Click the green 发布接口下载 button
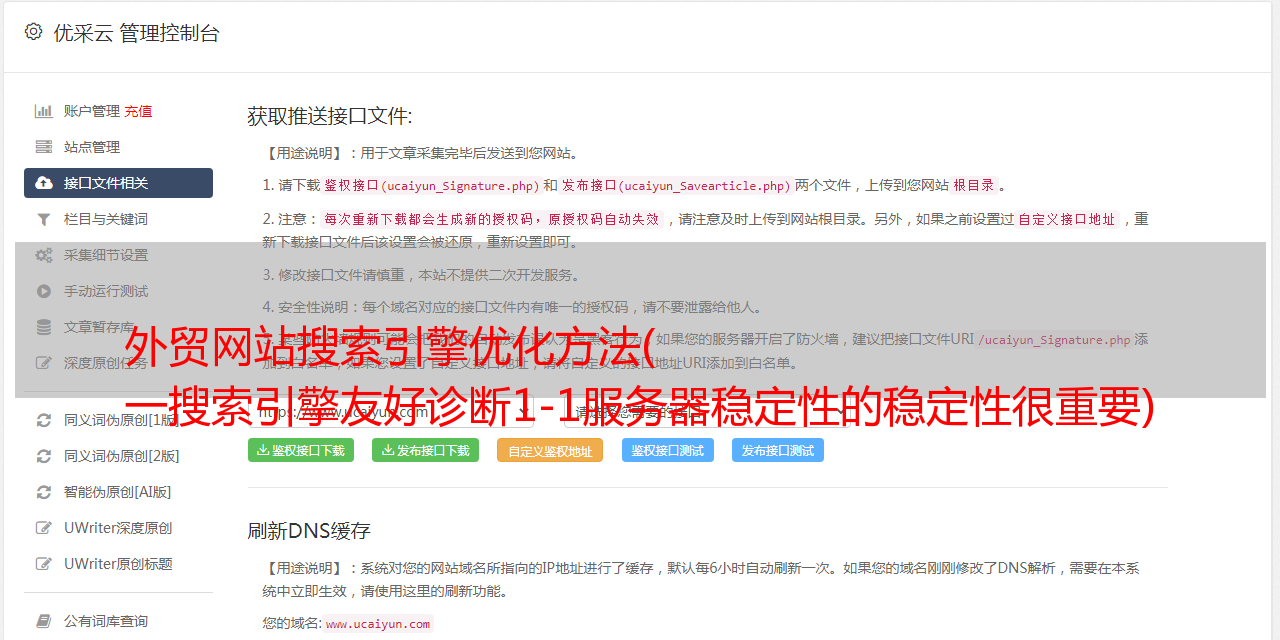 pos(425,450)
